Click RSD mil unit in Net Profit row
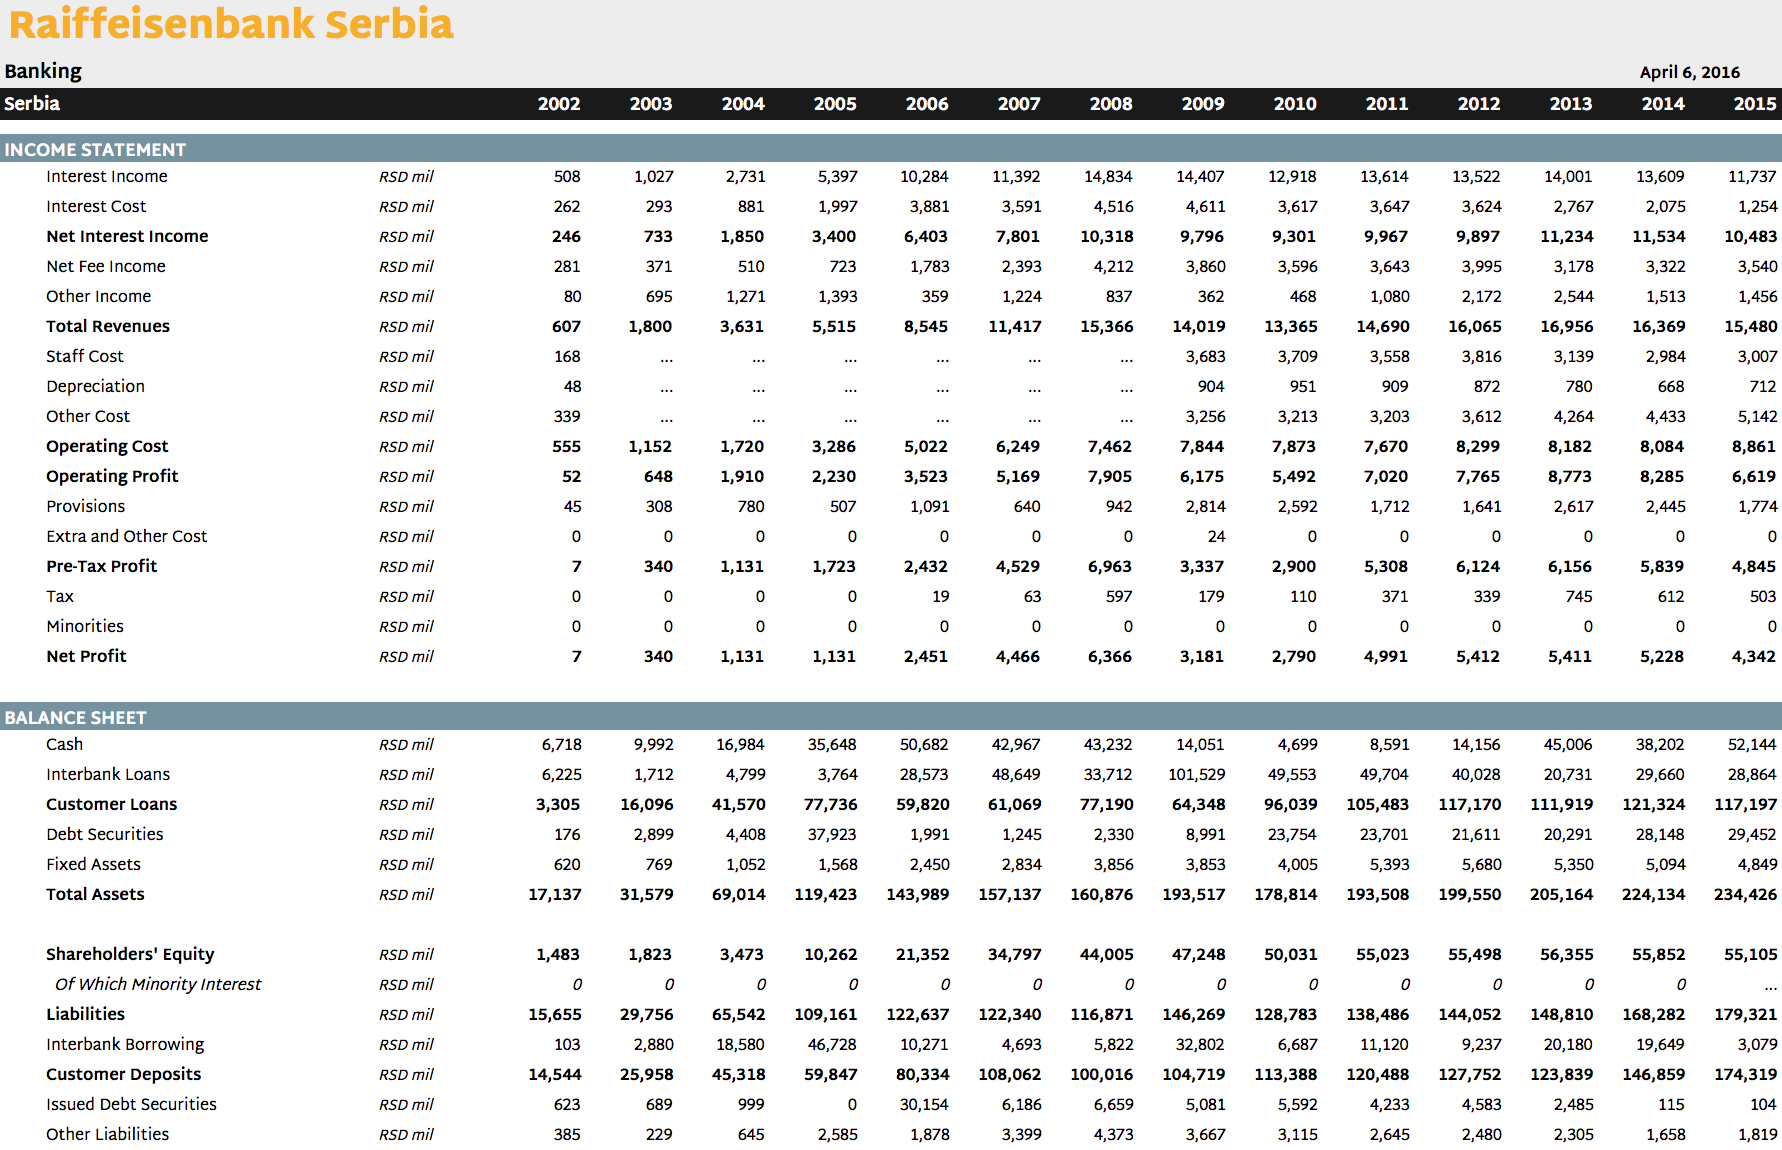The image size is (1782, 1150). pos(406,657)
